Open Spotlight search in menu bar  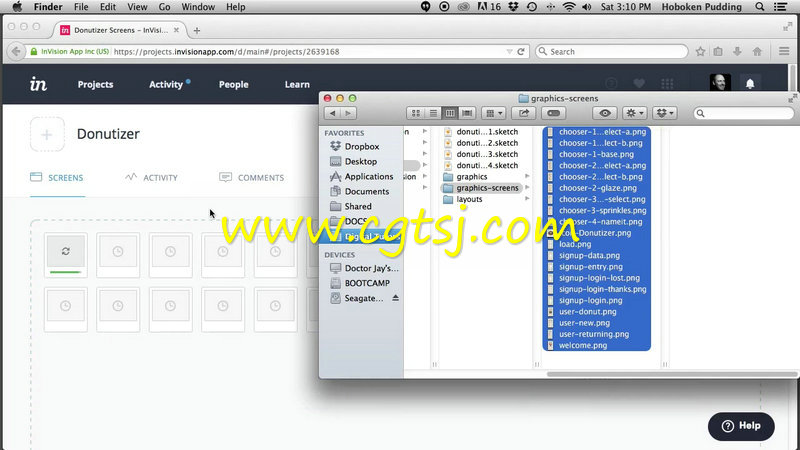click(x=760, y=7)
